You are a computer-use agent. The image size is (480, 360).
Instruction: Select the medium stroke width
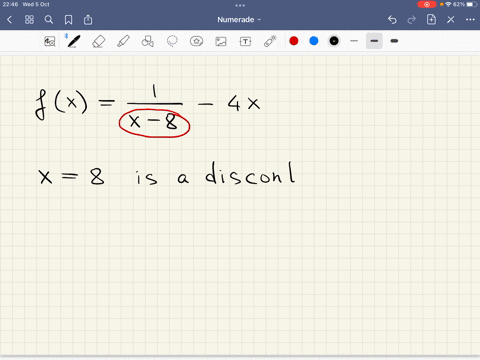pos(374,41)
